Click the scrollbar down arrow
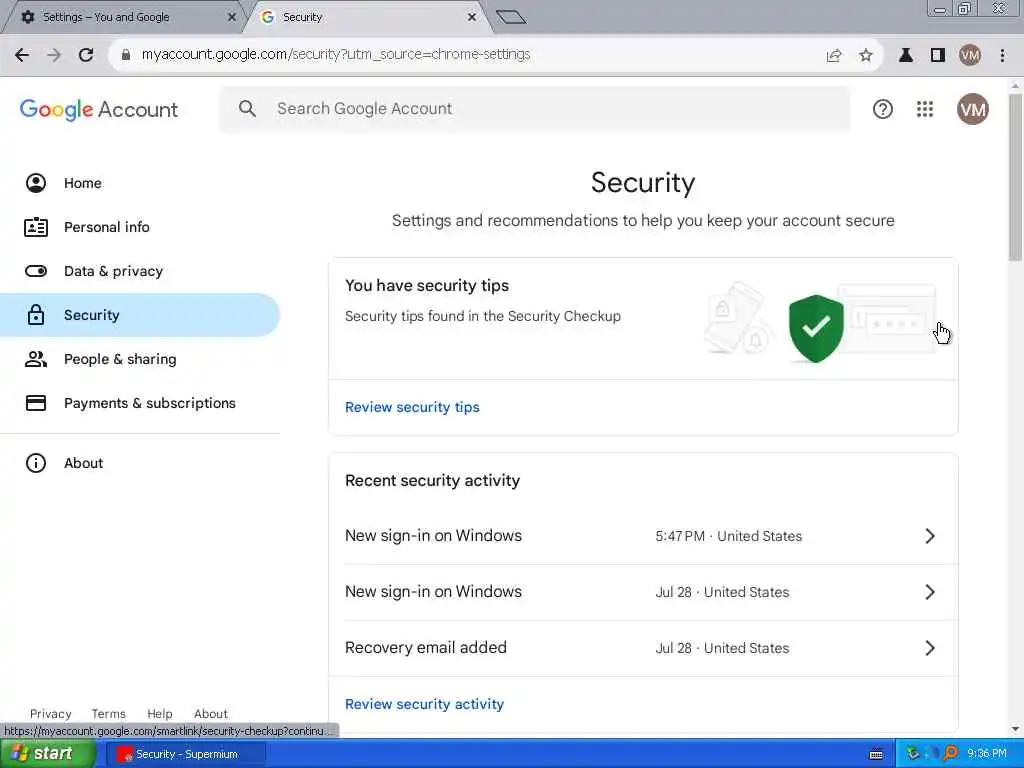This screenshot has width=1024, height=768. pyautogui.click(x=1015, y=729)
